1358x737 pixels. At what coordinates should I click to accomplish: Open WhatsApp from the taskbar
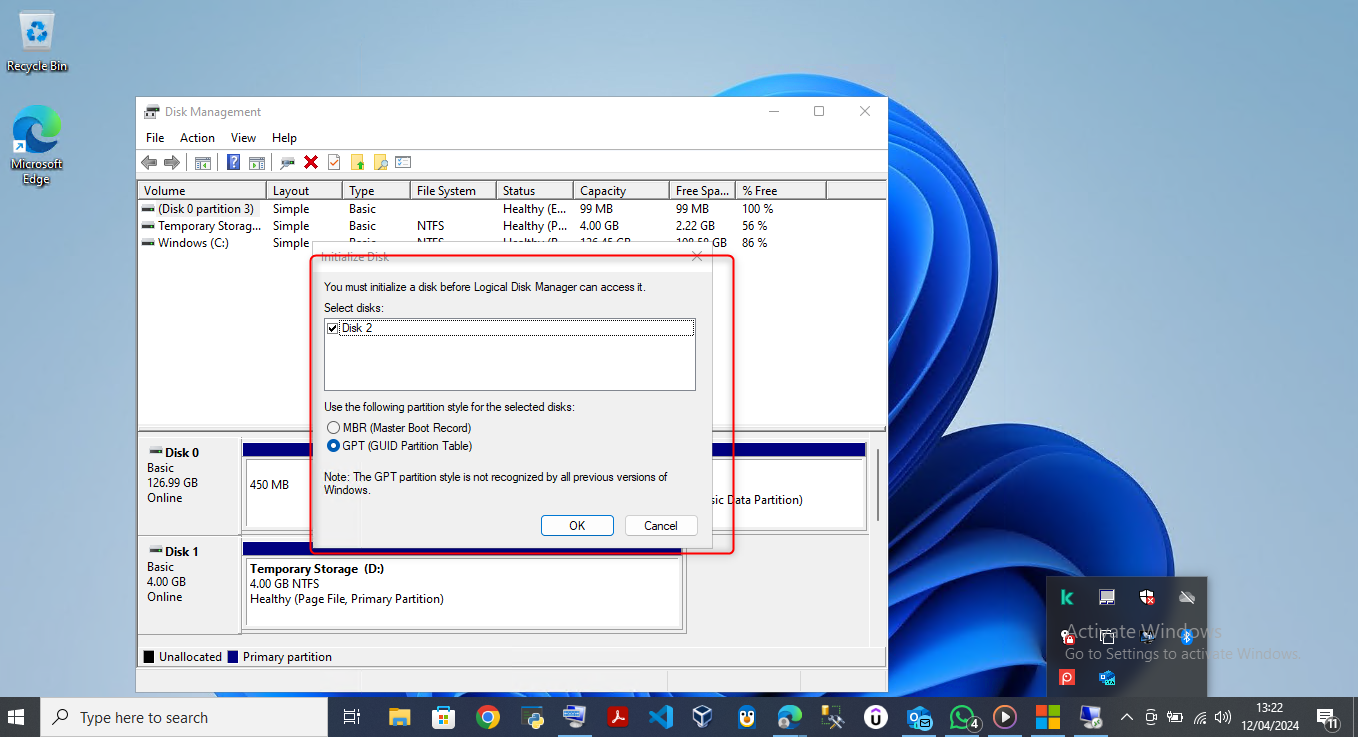(963, 717)
